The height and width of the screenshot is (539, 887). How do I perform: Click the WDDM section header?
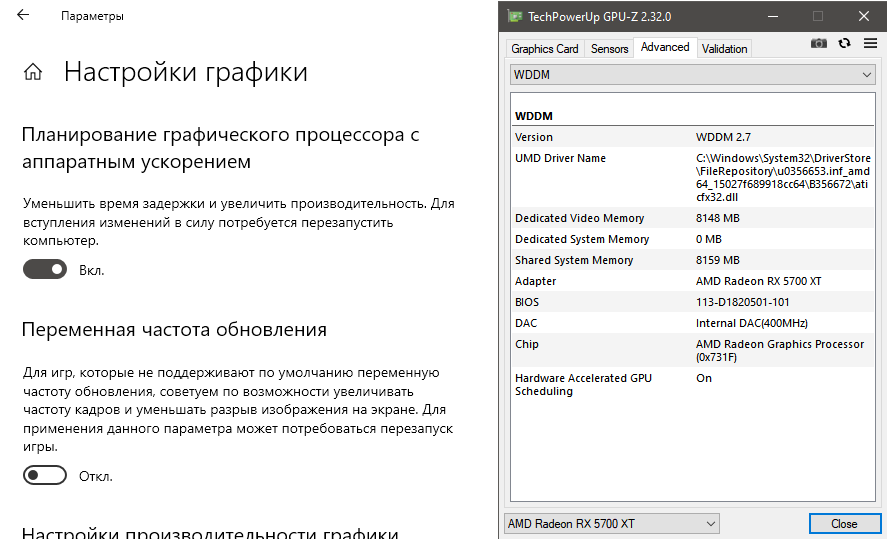(x=533, y=116)
